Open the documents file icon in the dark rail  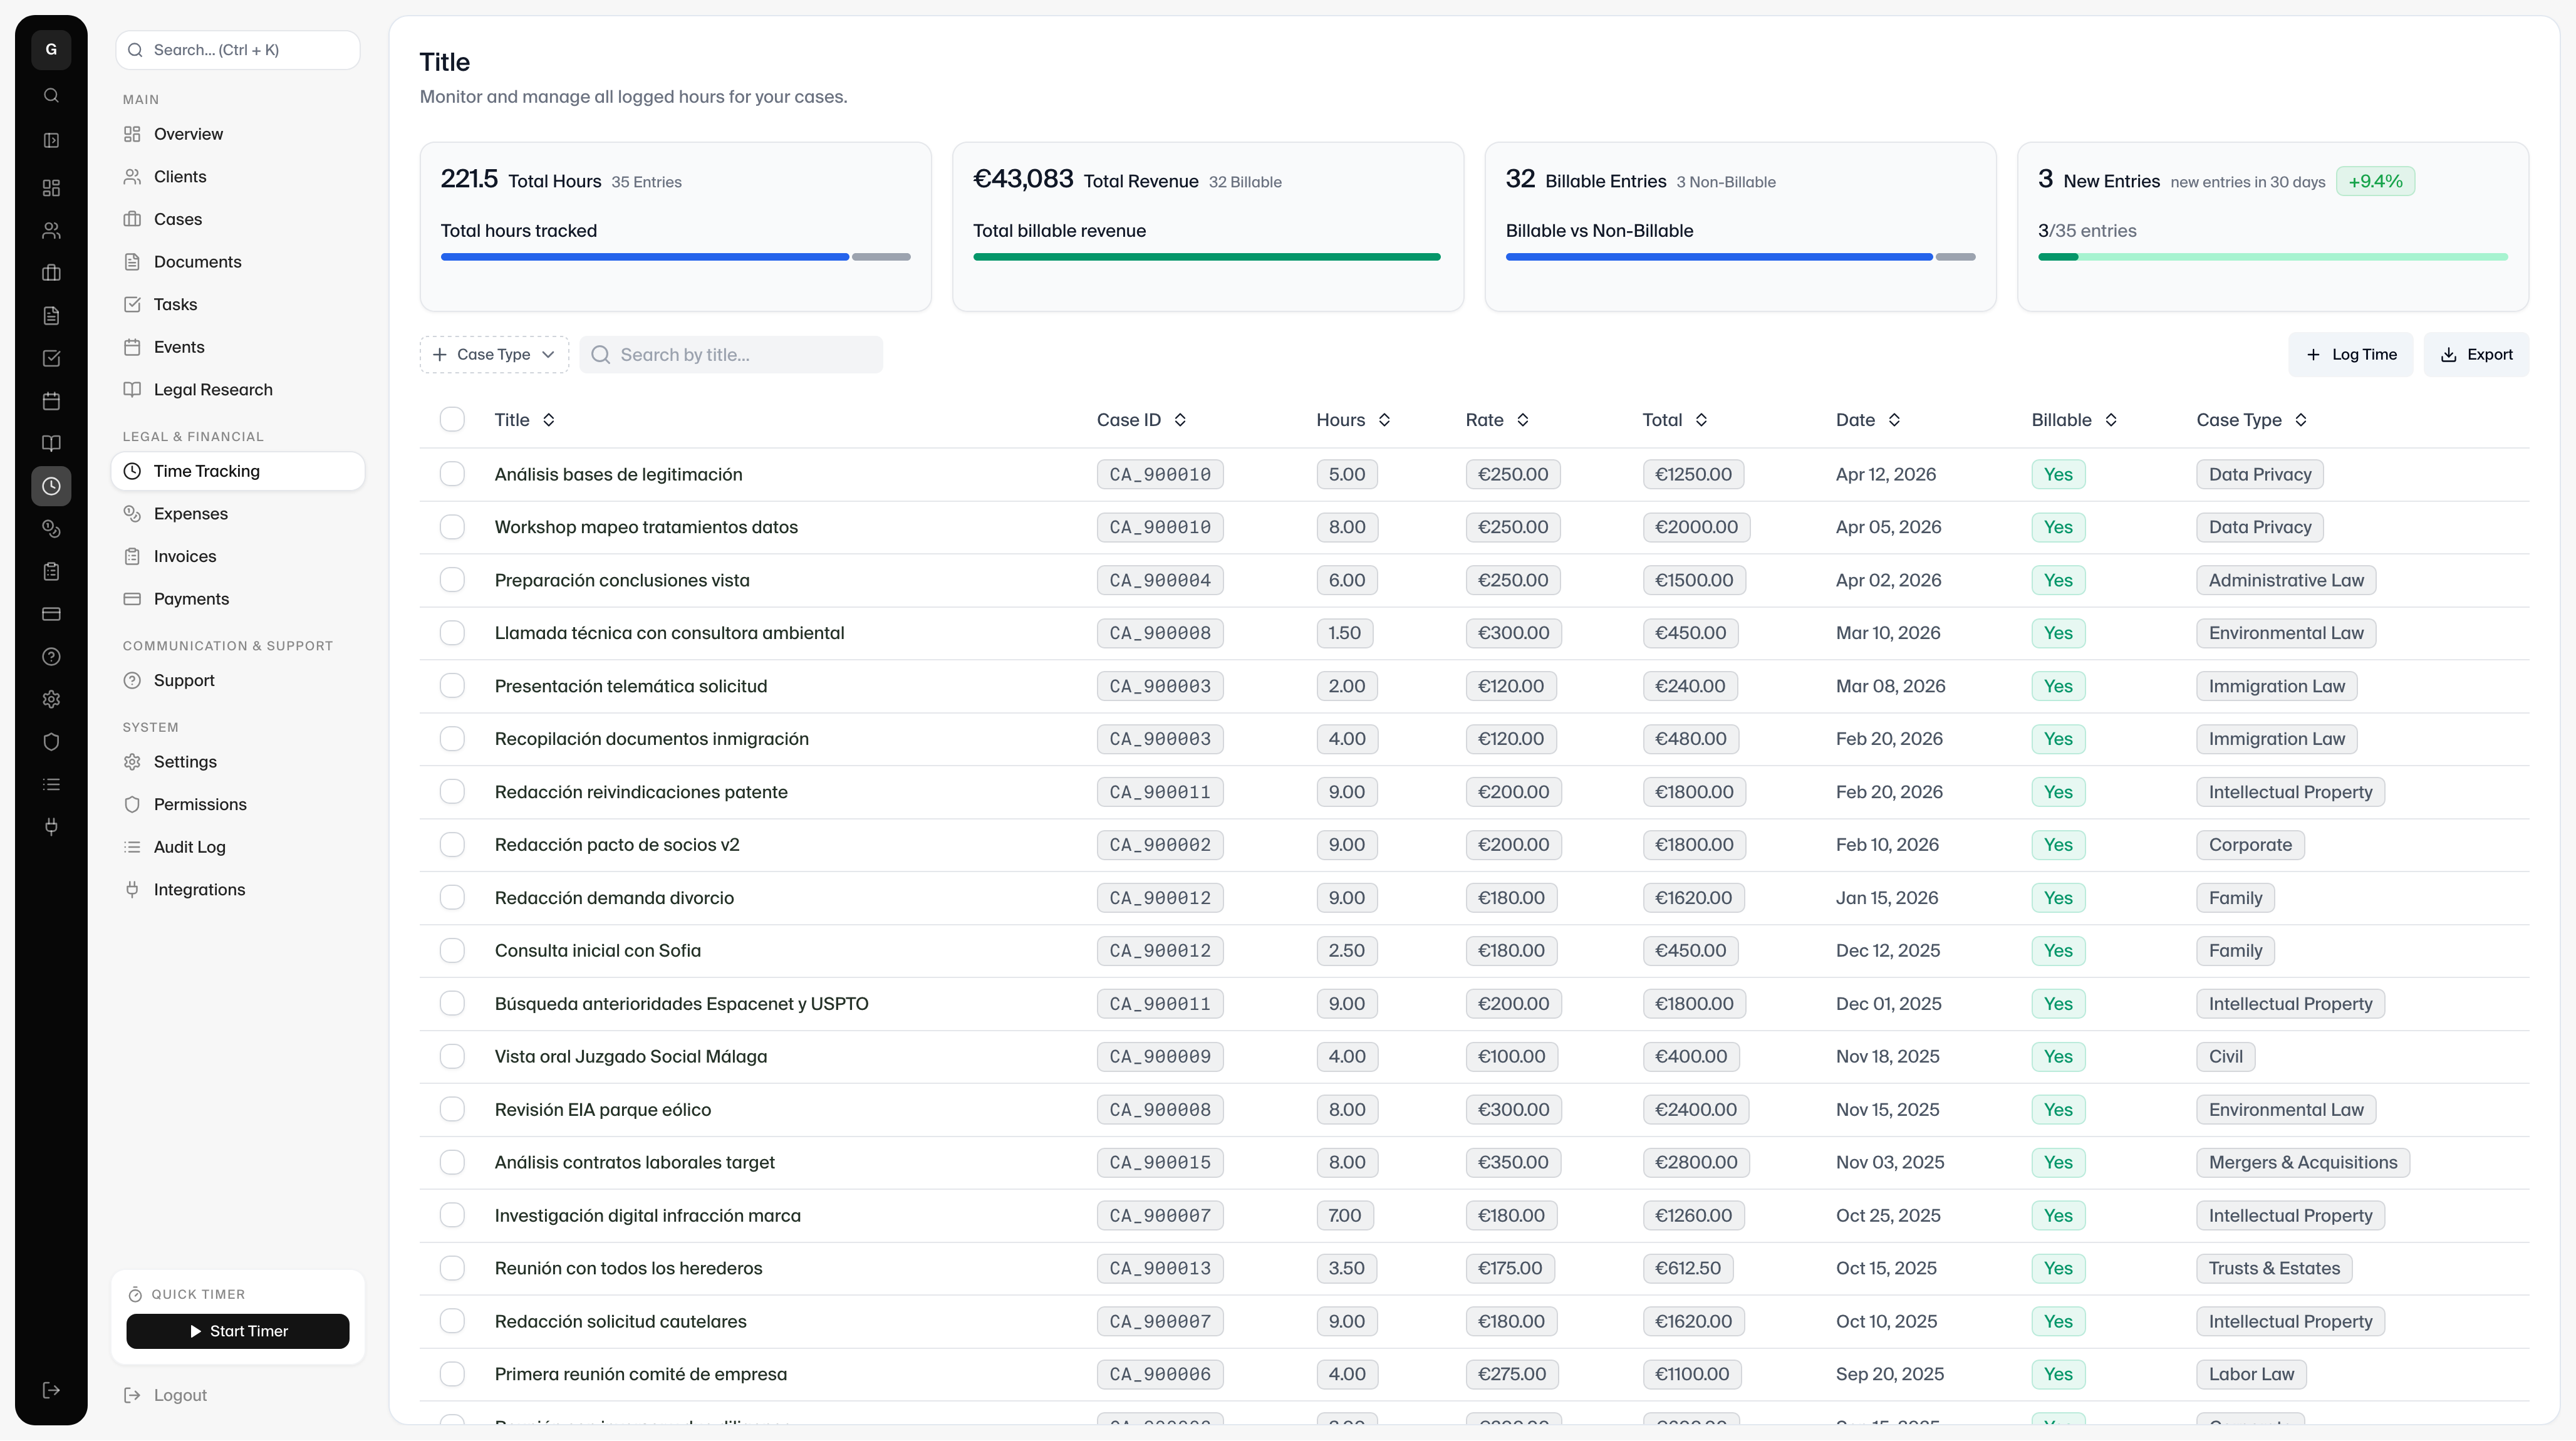(x=51, y=316)
